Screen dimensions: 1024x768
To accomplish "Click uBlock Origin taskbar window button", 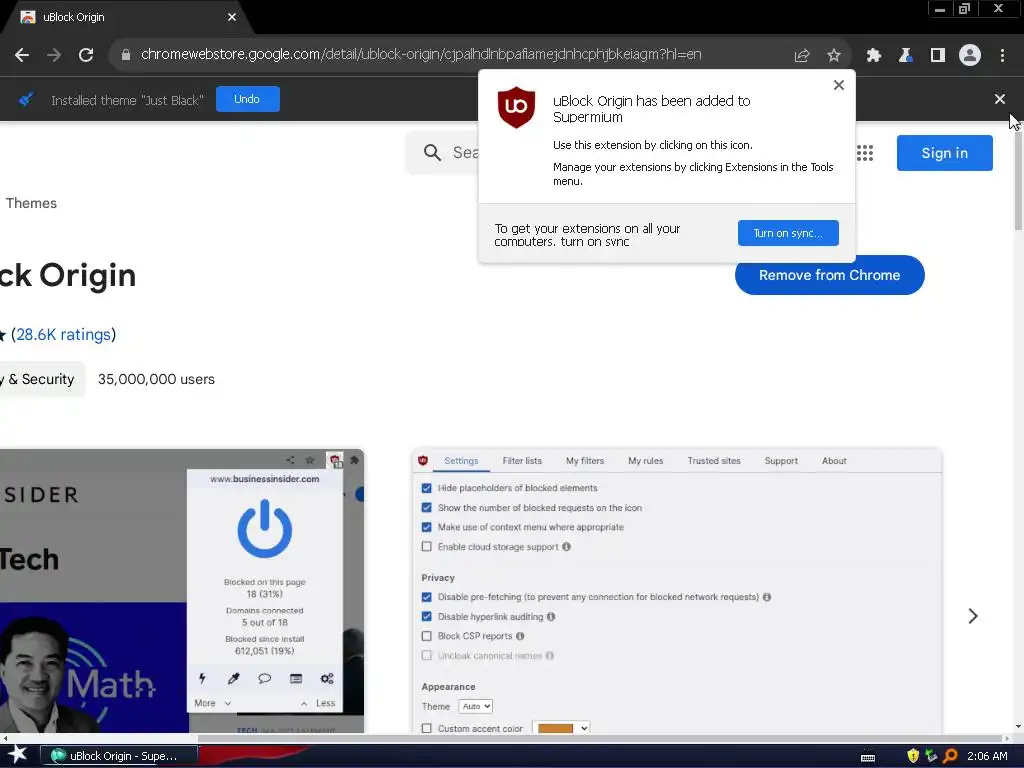I will tap(119, 756).
